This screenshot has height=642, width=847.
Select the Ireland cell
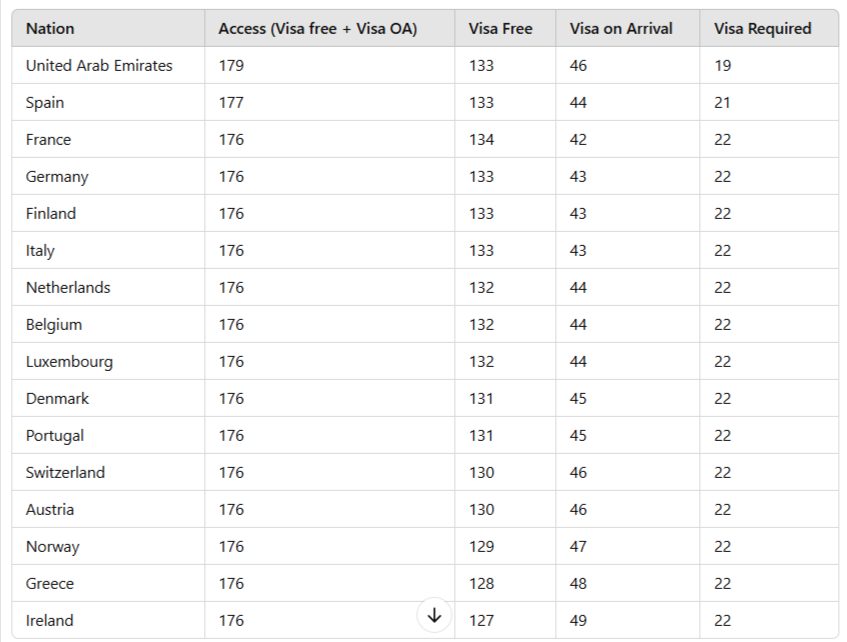[x=50, y=621]
